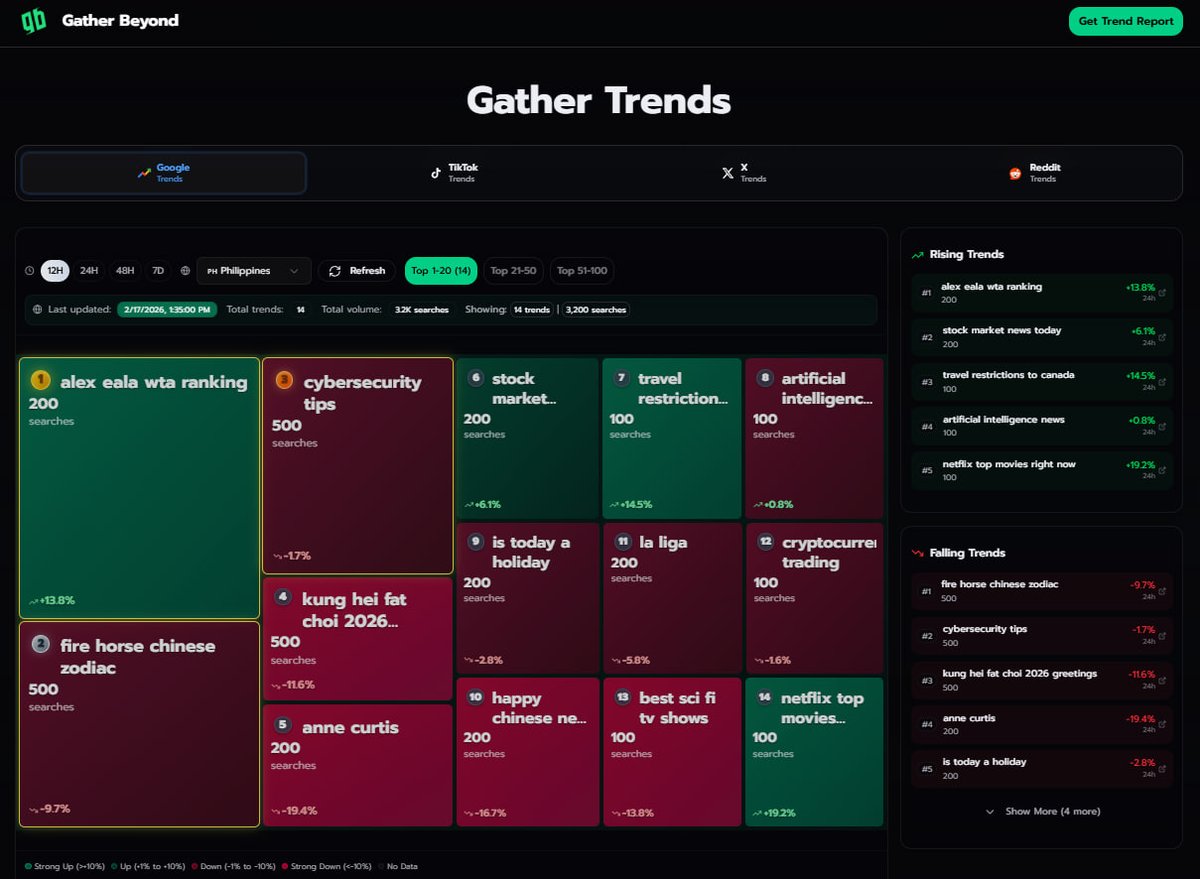The width and height of the screenshot is (1200, 879).
Task: Open the cryptocurrency trading tile
Action: click(x=815, y=598)
